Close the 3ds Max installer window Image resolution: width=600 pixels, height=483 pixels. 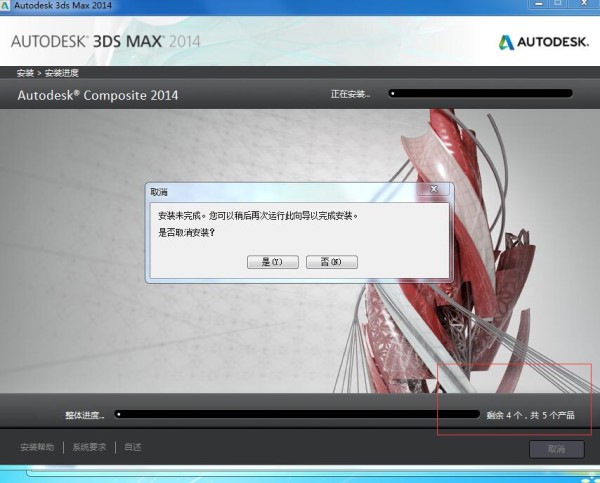point(585,3)
